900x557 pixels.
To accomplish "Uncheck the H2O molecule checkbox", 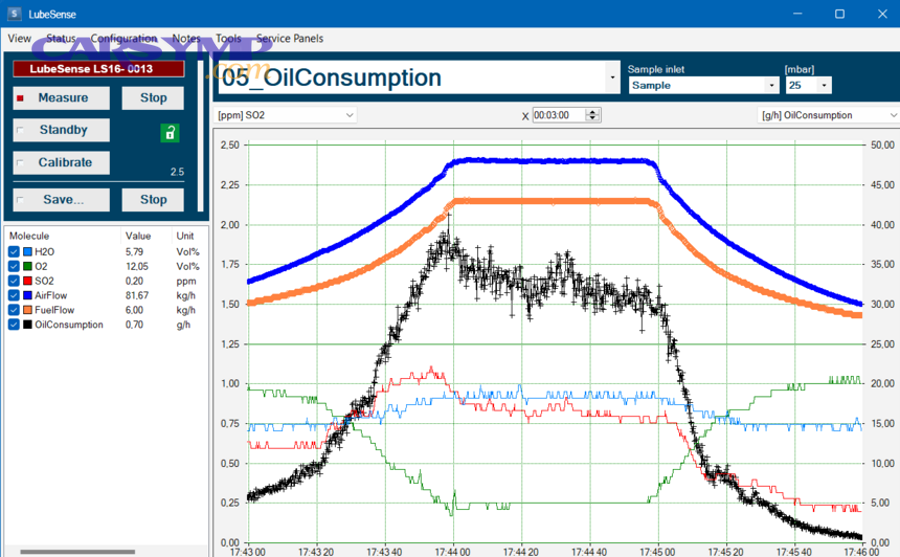I will pyautogui.click(x=13, y=253).
